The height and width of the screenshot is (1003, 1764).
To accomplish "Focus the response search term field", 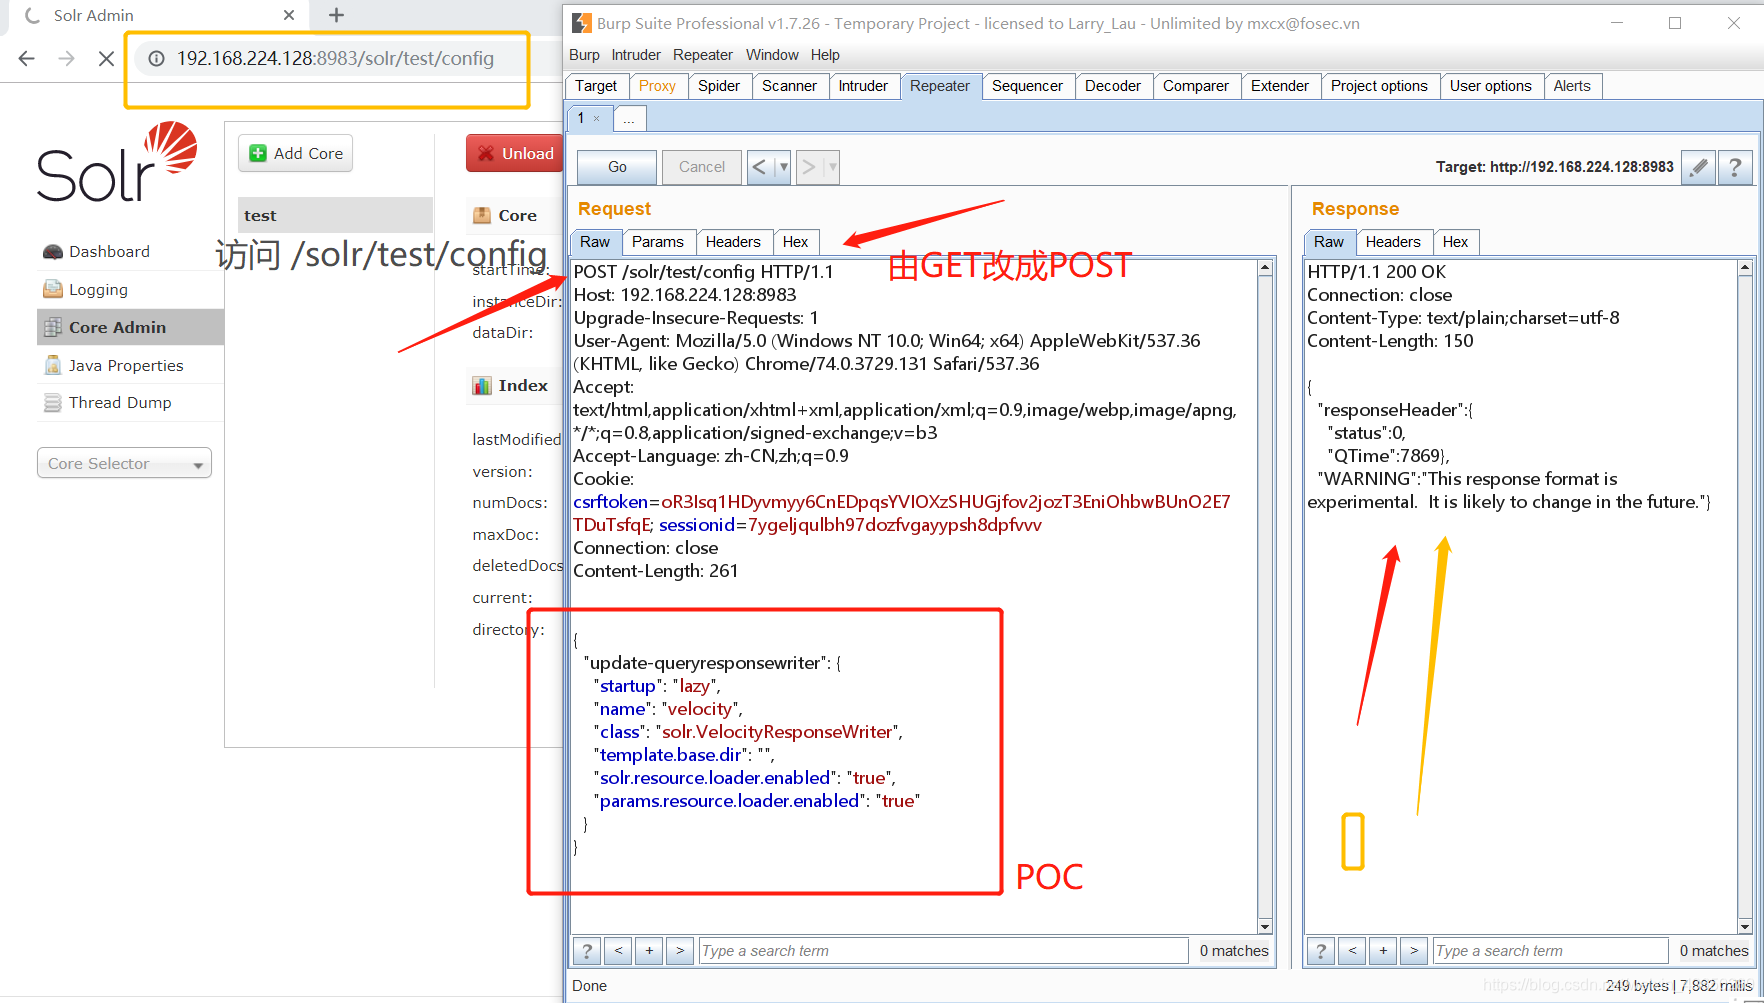I will 1550,951.
